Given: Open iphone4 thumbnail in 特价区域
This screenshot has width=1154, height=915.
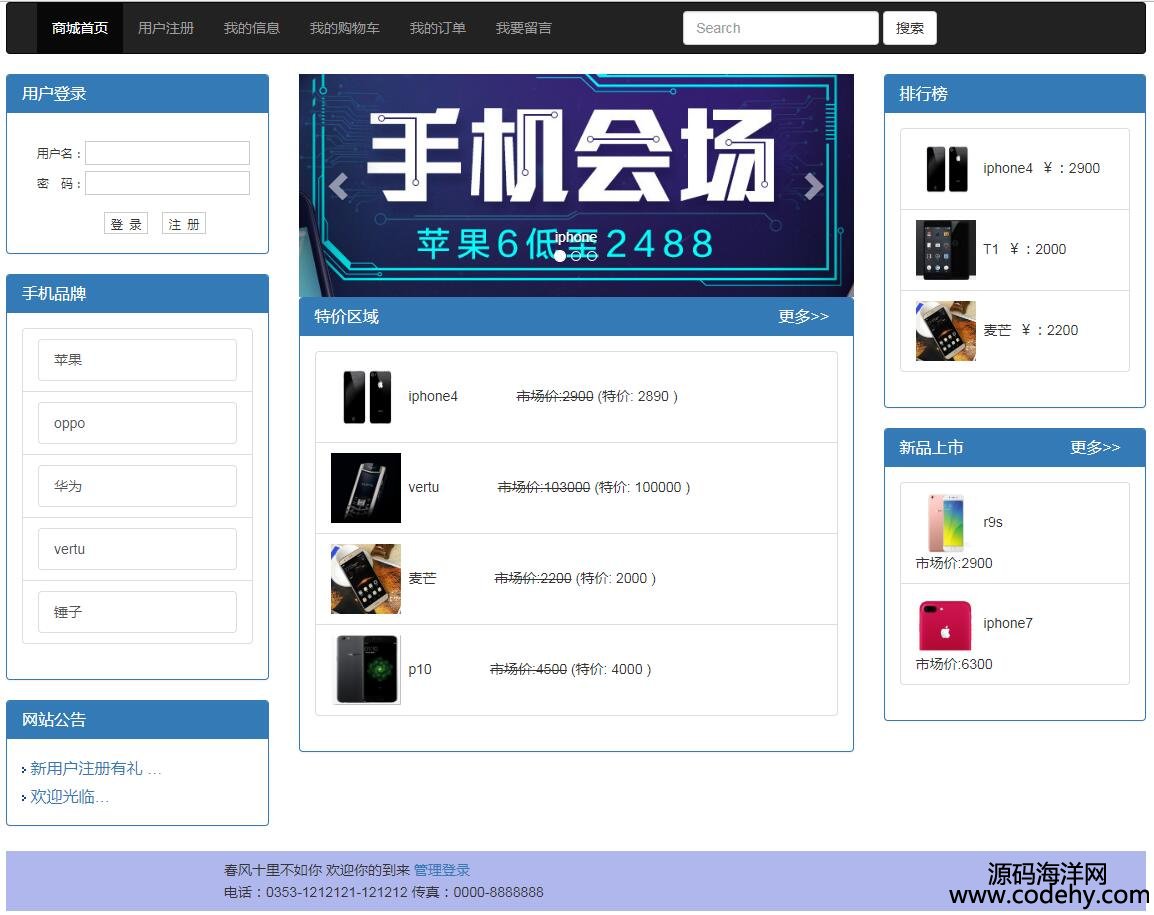Looking at the screenshot, I should click(367, 397).
